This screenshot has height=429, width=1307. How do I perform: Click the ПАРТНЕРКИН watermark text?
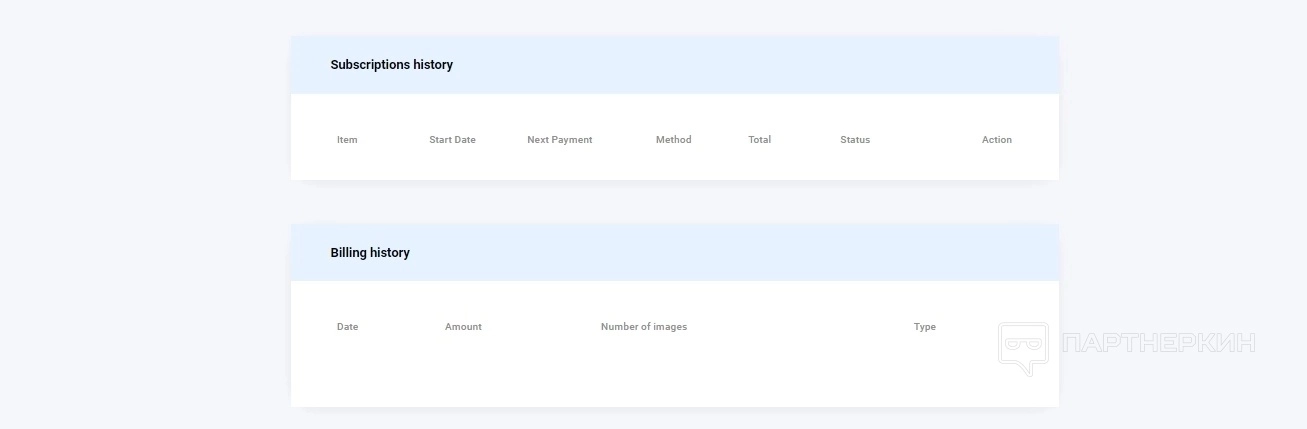pyautogui.click(x=1158, y=344)
